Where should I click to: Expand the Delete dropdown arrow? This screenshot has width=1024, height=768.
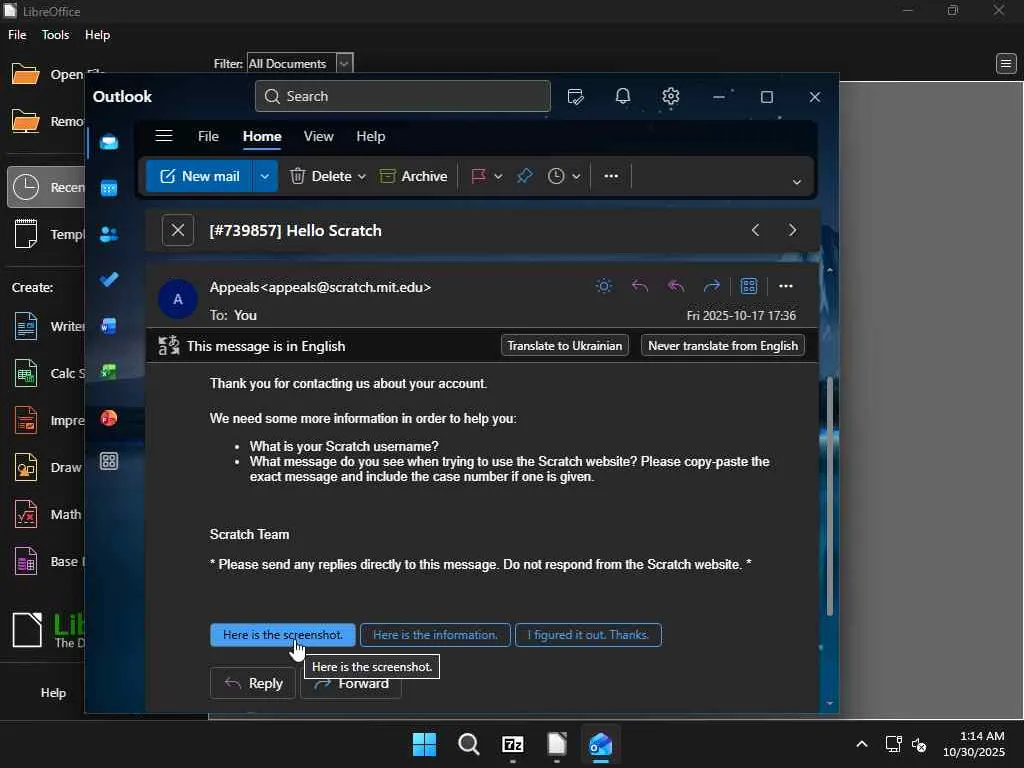(362, 176)
